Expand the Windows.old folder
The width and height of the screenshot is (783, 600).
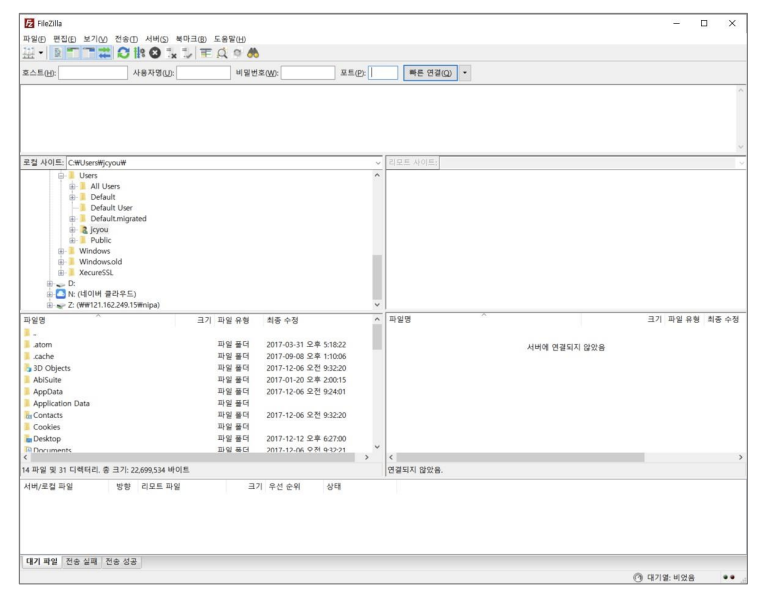click(x=61, y=262)
